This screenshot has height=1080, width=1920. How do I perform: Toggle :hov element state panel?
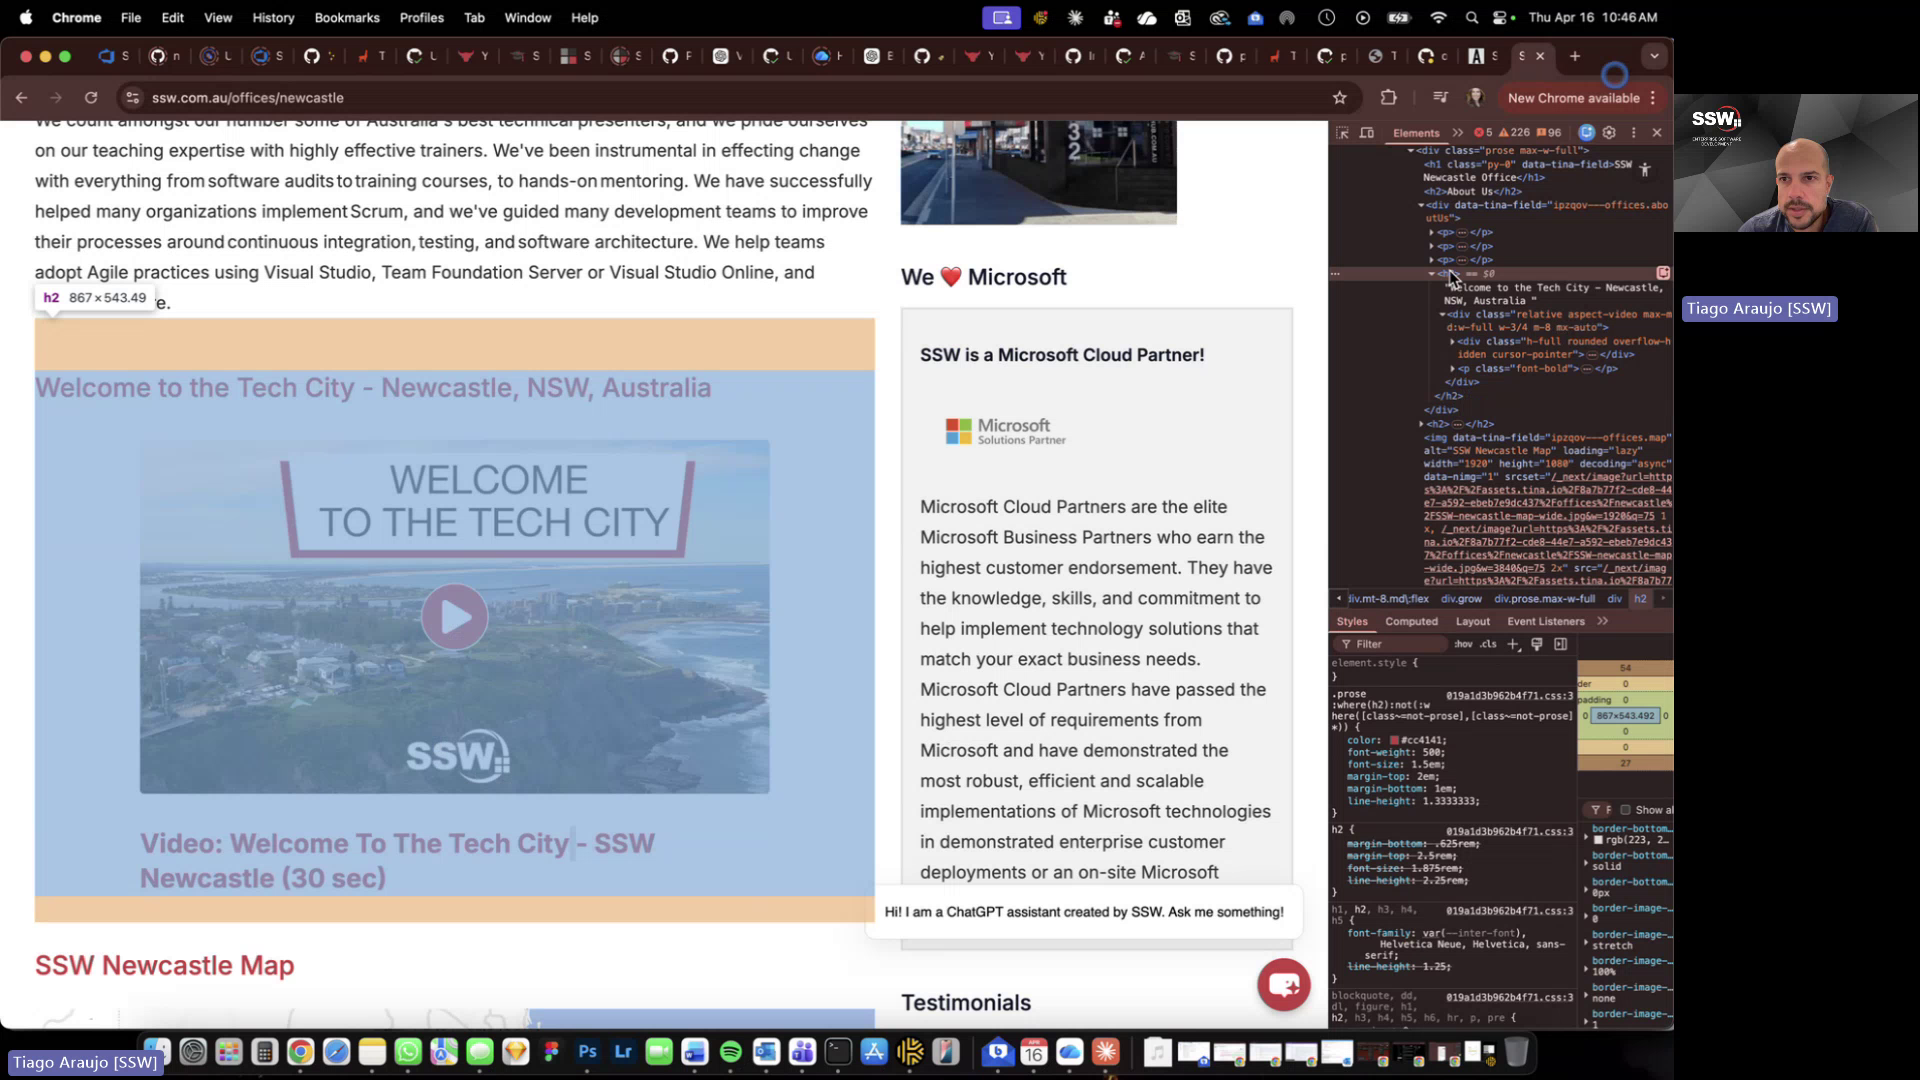1464,645
